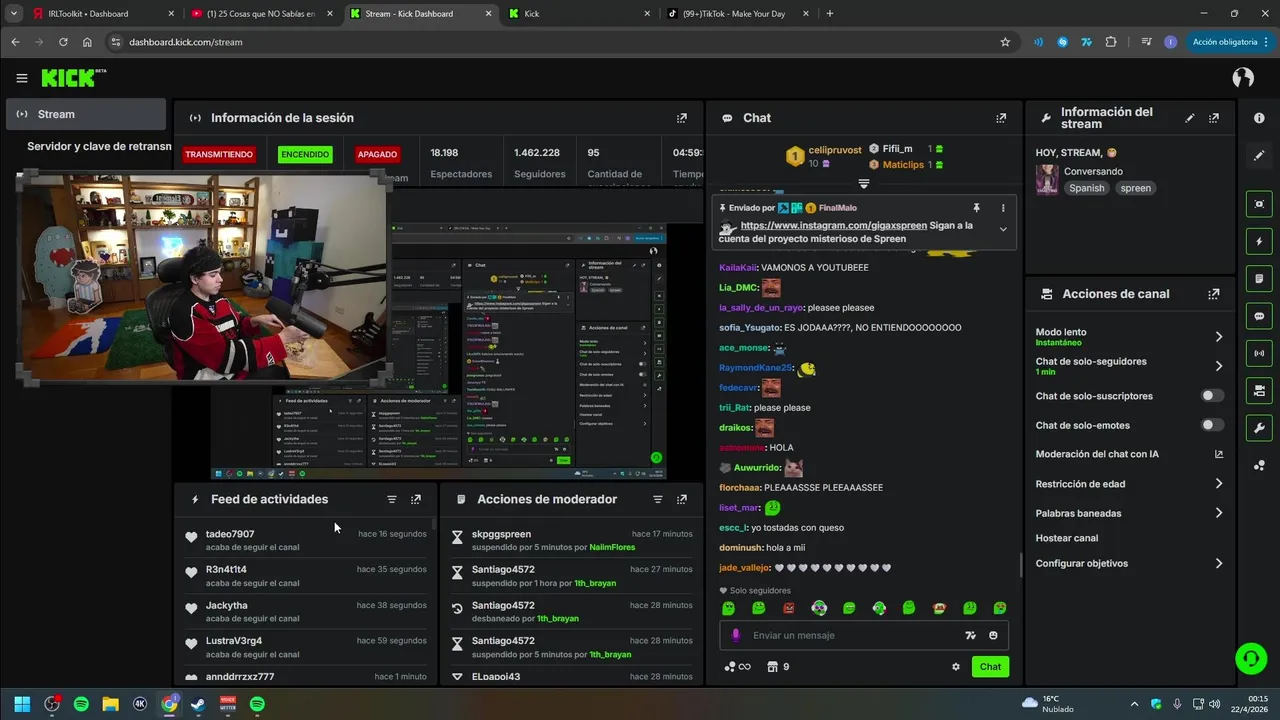The width and height of the screenshot is (1280, 720).
Task: Pop out the Chat panel
Action: [x=1001, y=118]
